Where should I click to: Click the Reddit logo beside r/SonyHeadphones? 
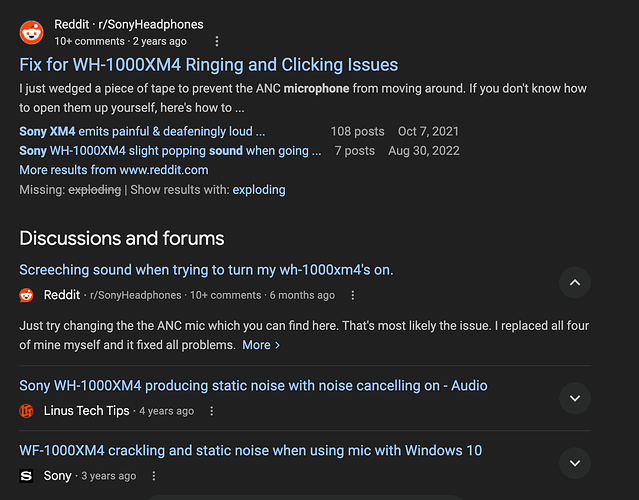click(31, 32)
